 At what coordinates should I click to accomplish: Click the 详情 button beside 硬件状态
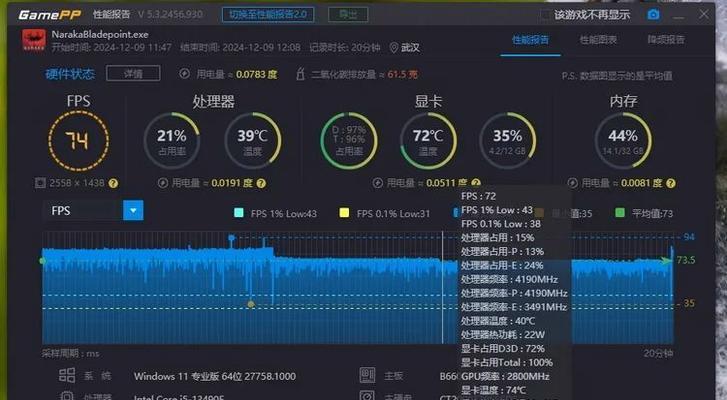[x=133, y=73]
